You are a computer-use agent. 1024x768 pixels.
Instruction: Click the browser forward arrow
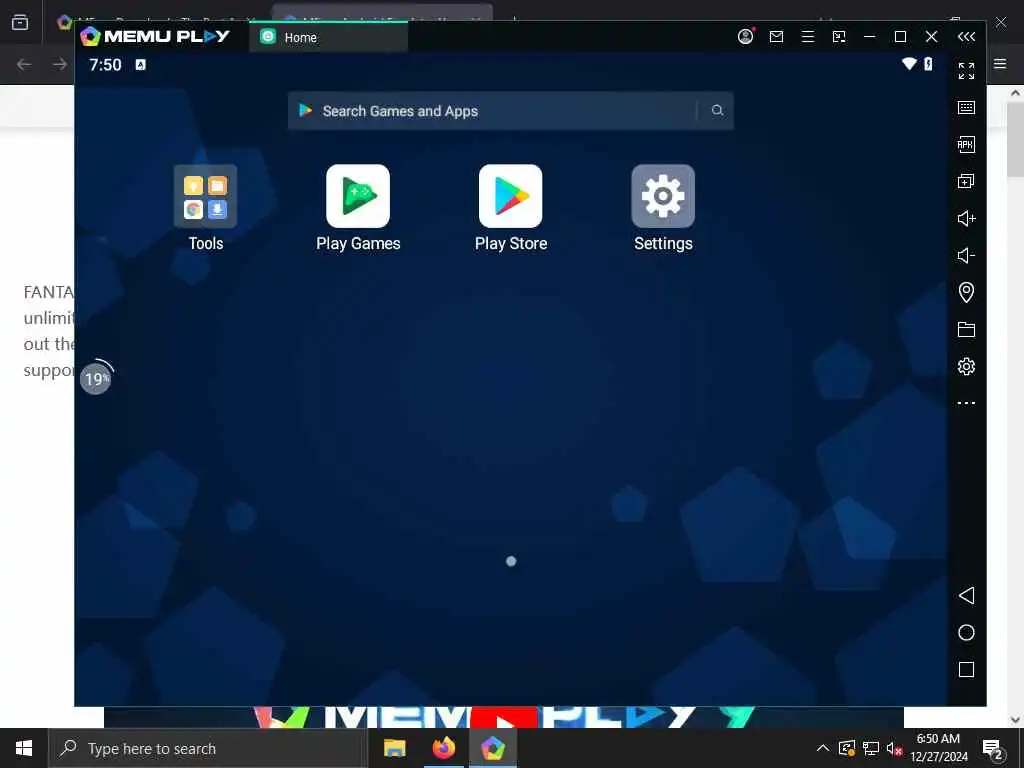click(59, 64)
